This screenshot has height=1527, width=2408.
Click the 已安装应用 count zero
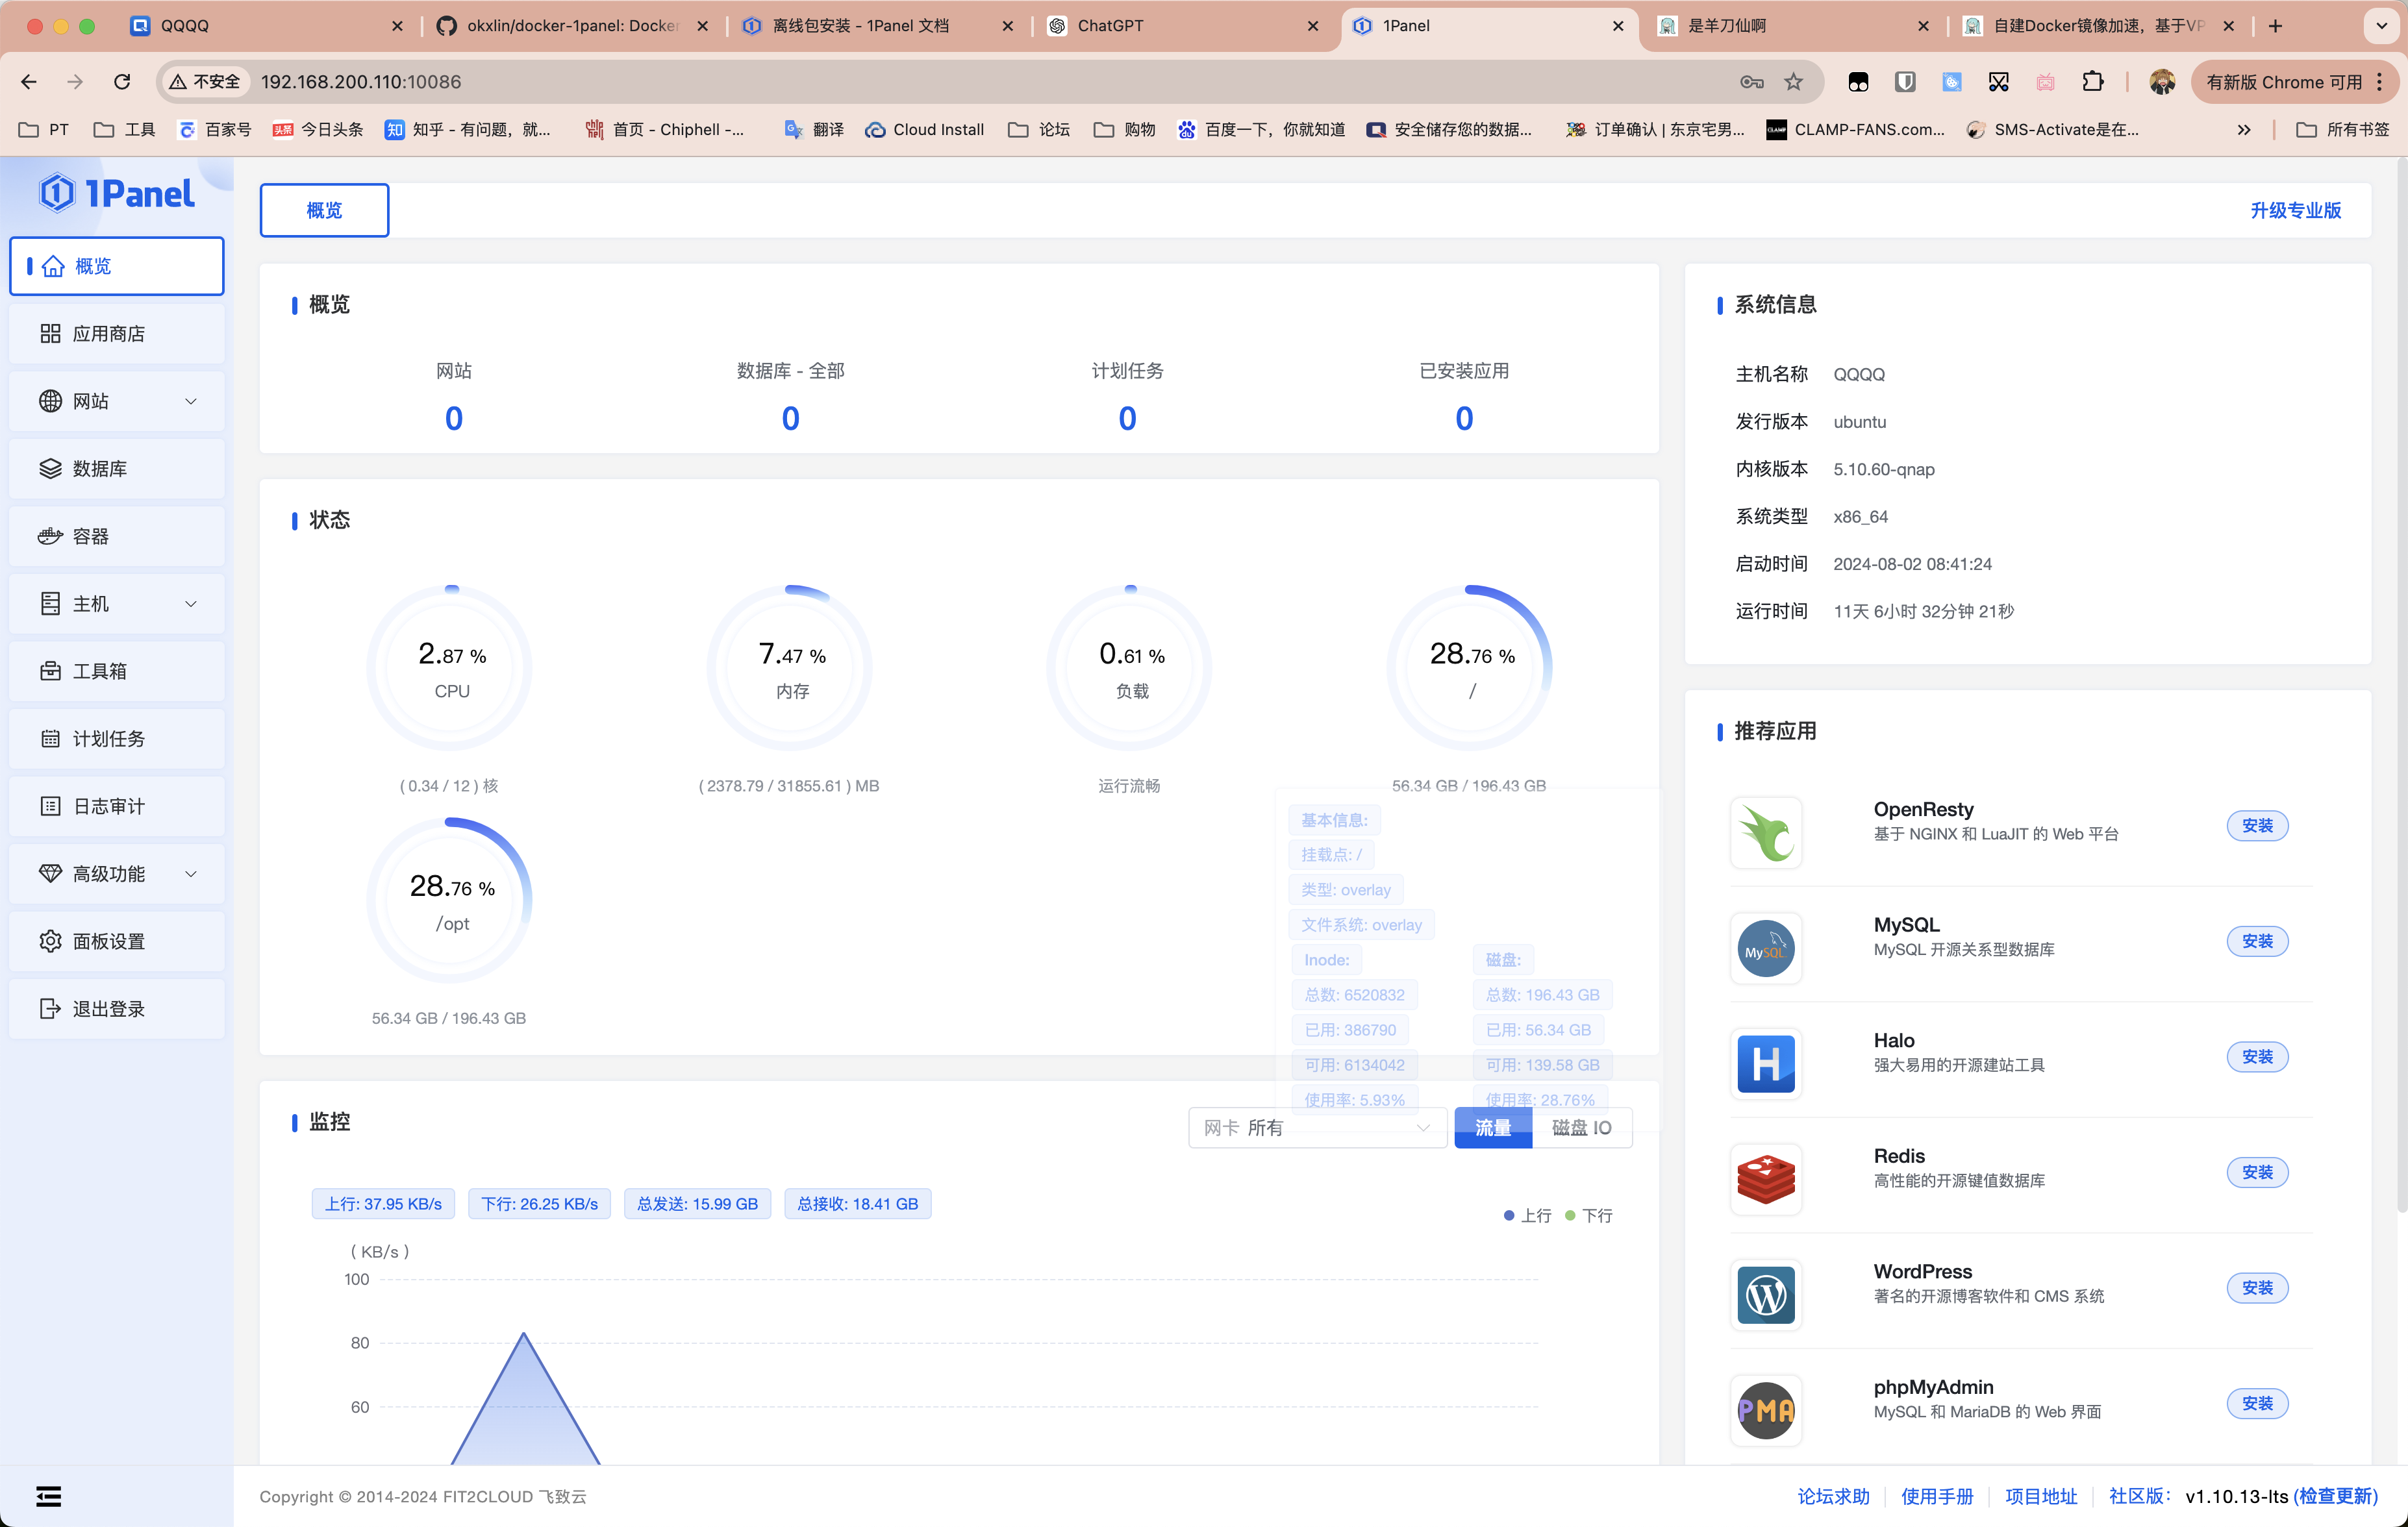(1464, 418)
